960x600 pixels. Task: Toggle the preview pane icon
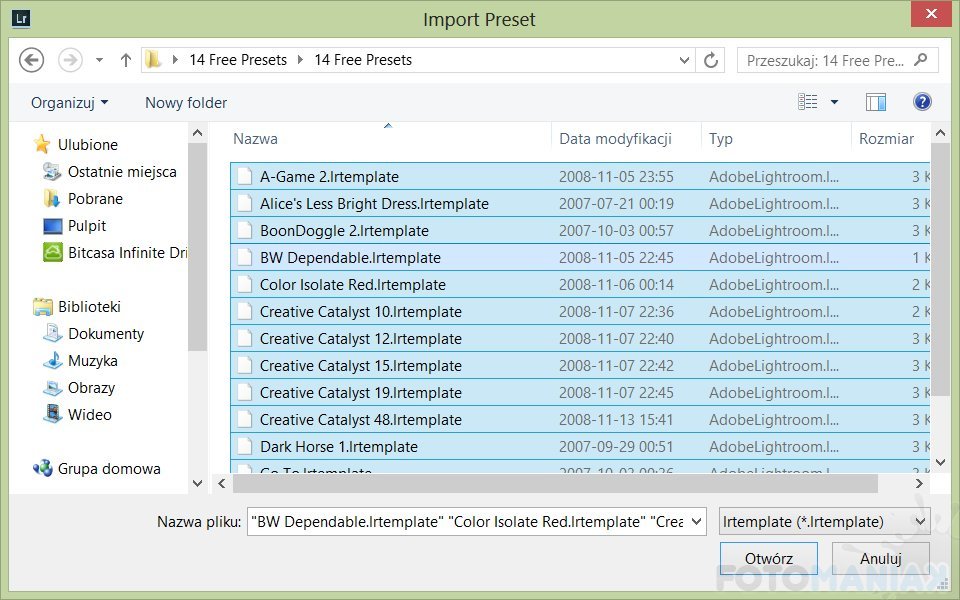point(876,102)
